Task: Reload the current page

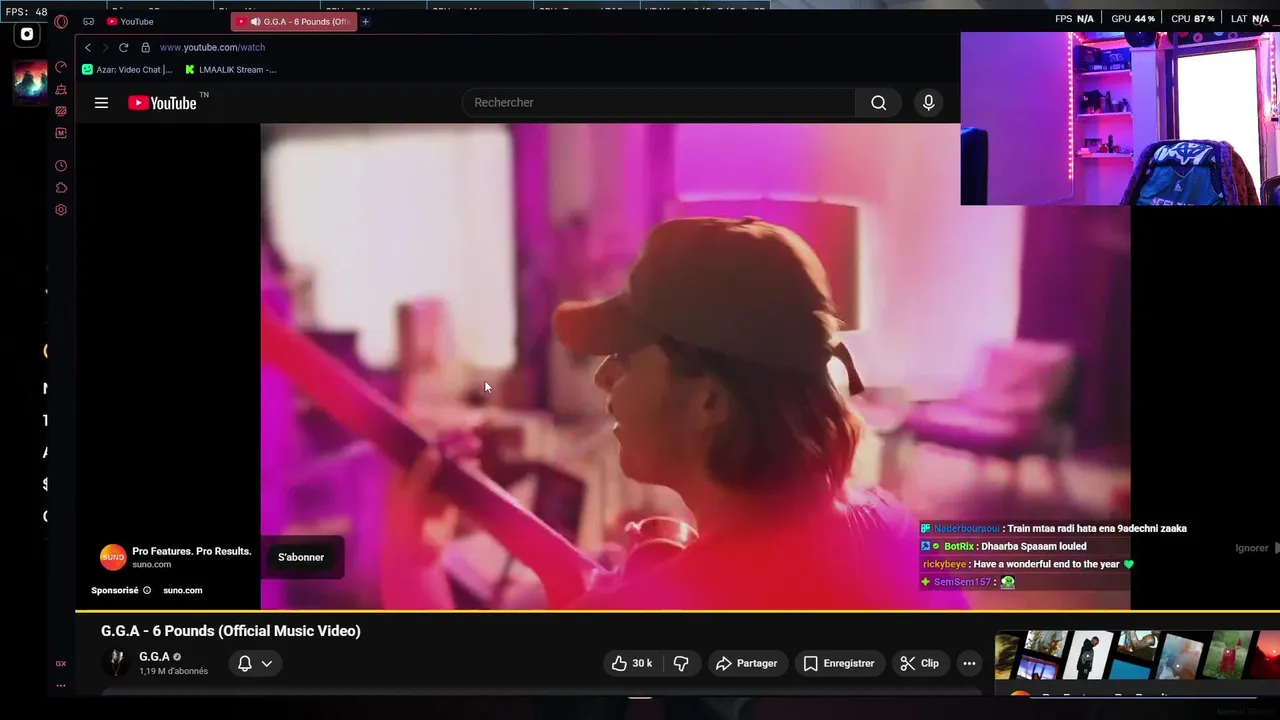Action: (123, 47)
